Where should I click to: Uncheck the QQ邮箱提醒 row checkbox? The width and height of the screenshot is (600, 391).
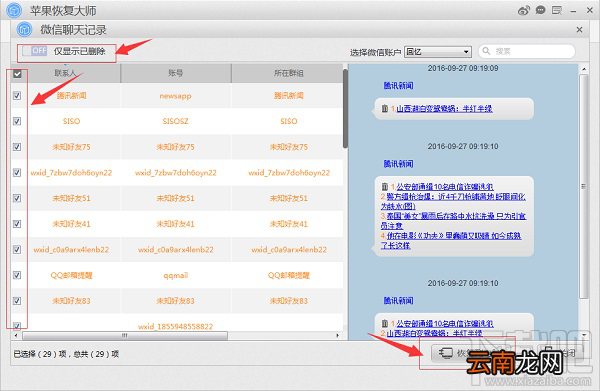pos(17,275)
